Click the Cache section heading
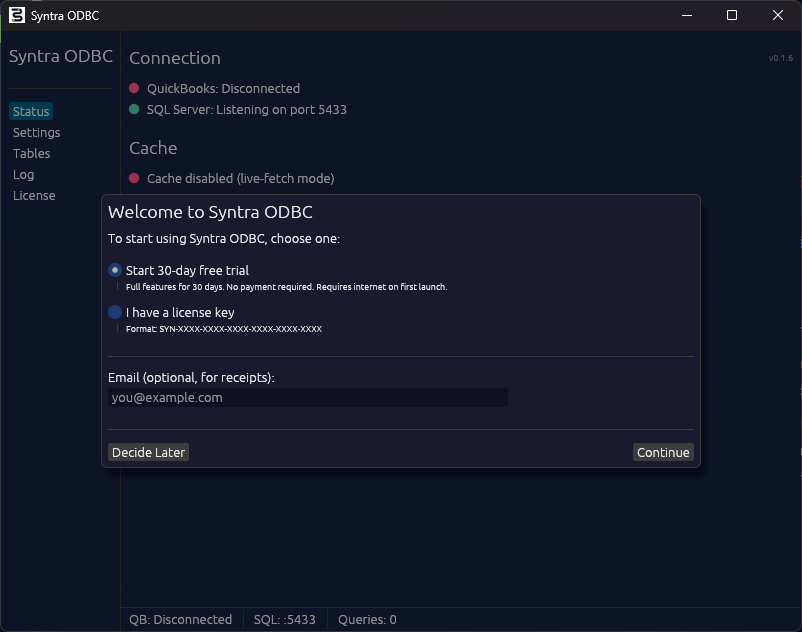Screen dimensions: 802x632 tap(153, 148)
